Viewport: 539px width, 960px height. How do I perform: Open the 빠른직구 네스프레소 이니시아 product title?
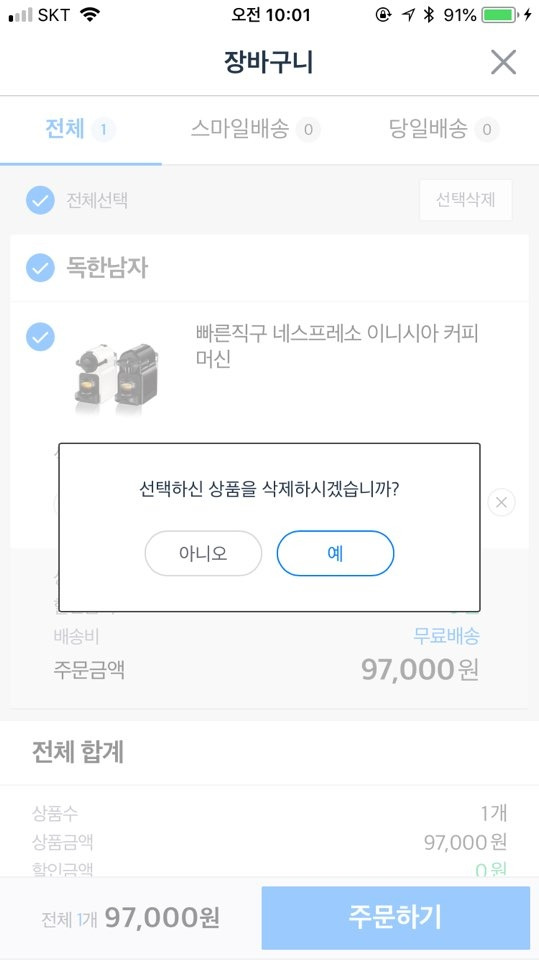pyautogui.click(x=337, y=347)
